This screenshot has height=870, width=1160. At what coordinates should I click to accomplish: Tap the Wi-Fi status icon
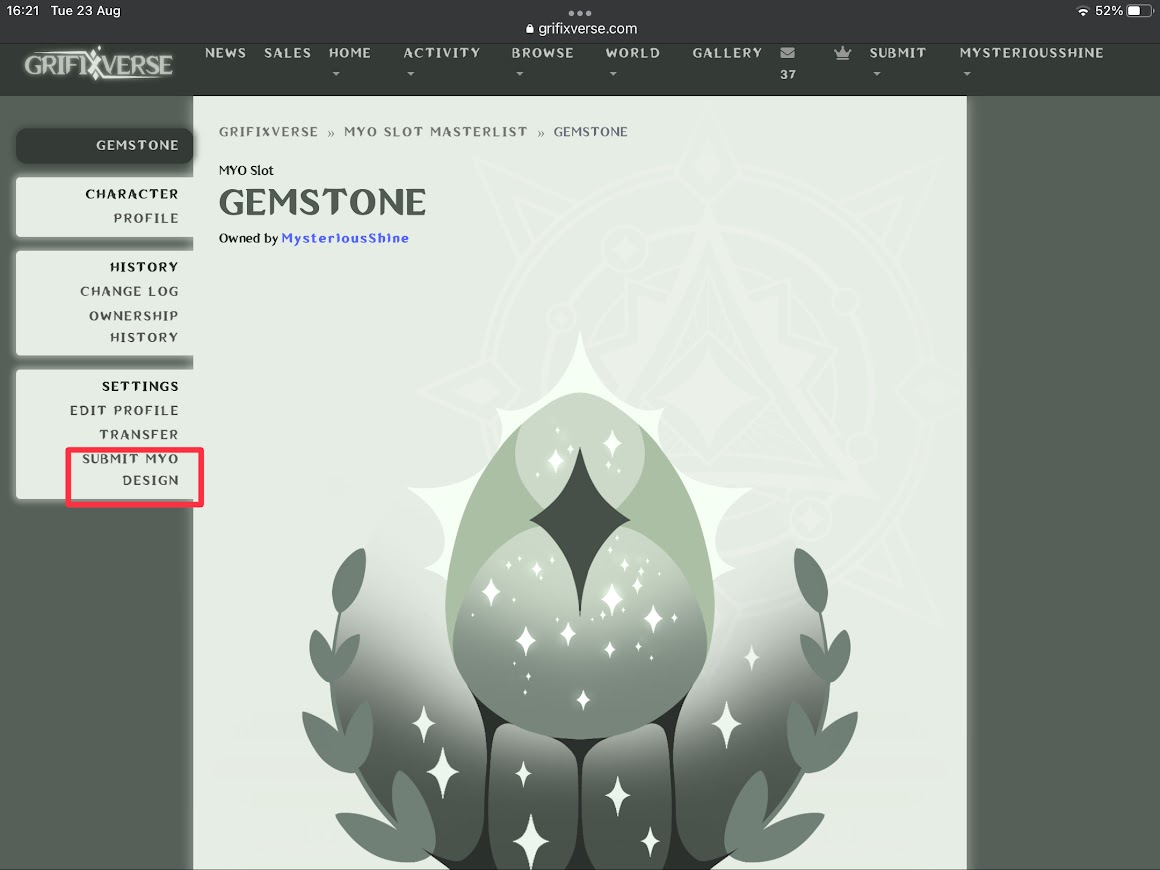pos(1082,11)
